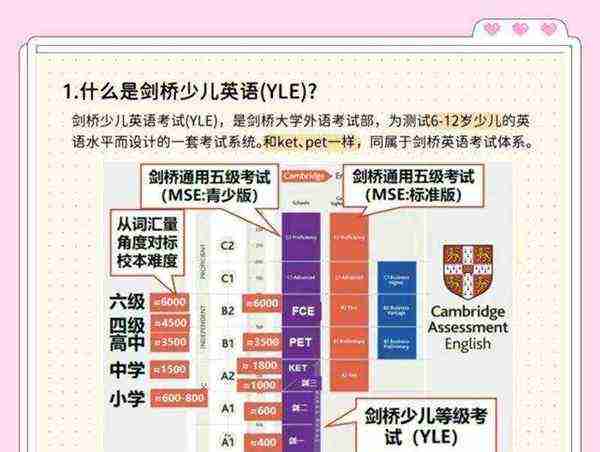The width and height of the screenshot is (600, 452).
Task: Click the ≈4500 tag beside 四级
Action: (x=170, y=323)
